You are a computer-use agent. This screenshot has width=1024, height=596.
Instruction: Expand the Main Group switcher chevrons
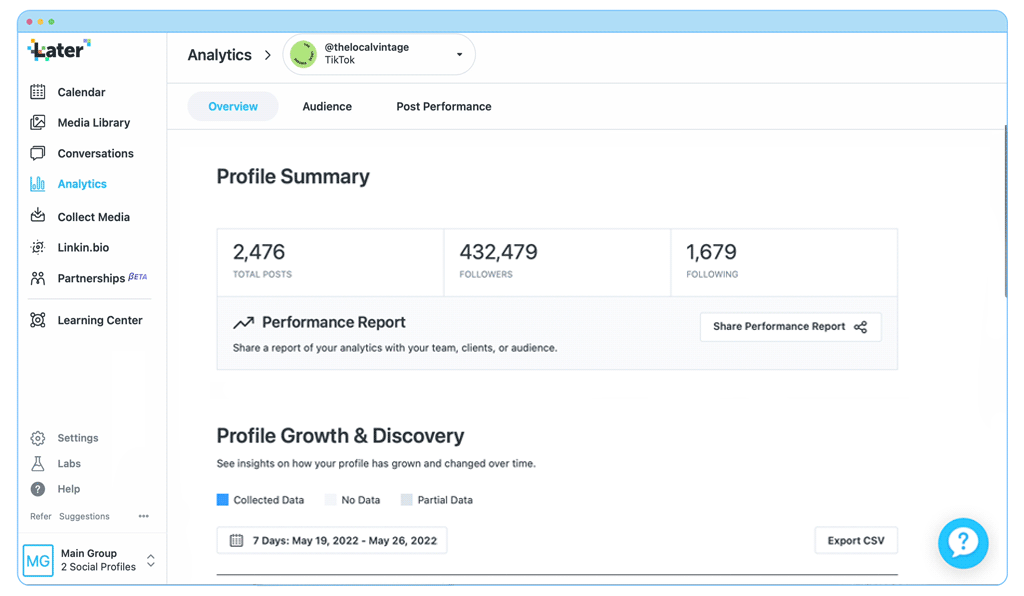pyautogui.click(x=151, y=561)
